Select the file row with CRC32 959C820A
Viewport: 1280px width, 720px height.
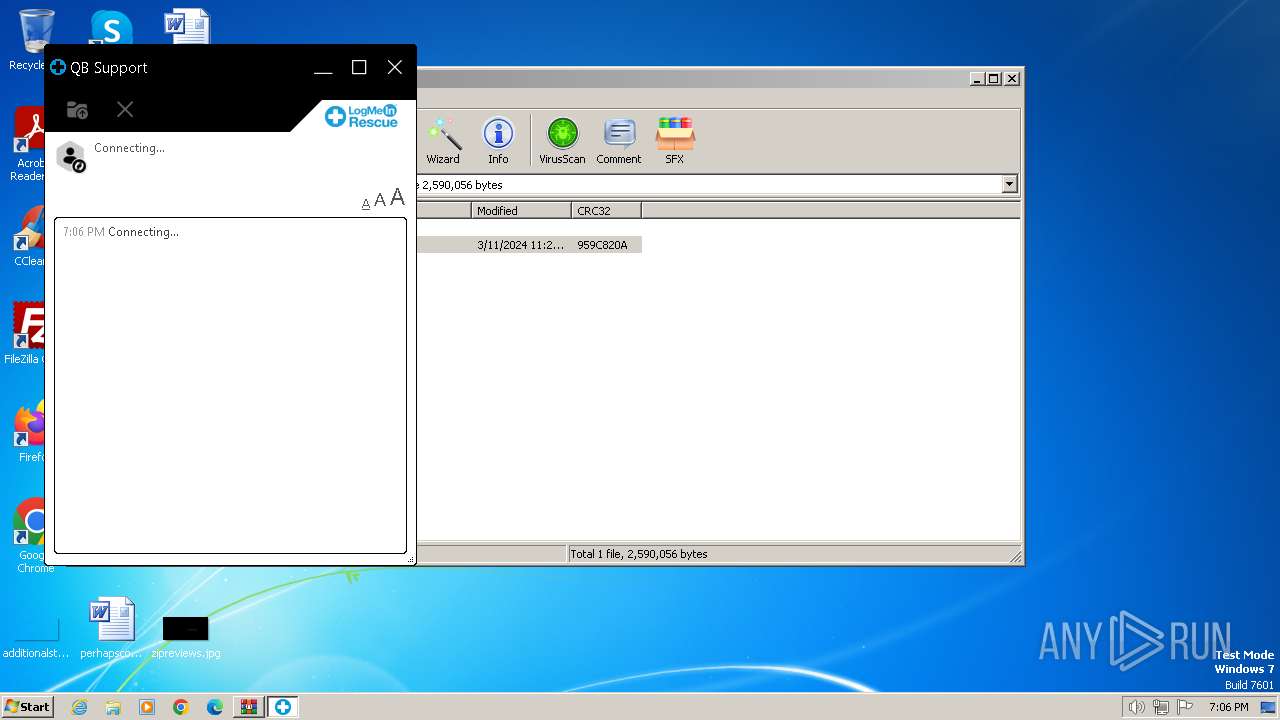530,245
